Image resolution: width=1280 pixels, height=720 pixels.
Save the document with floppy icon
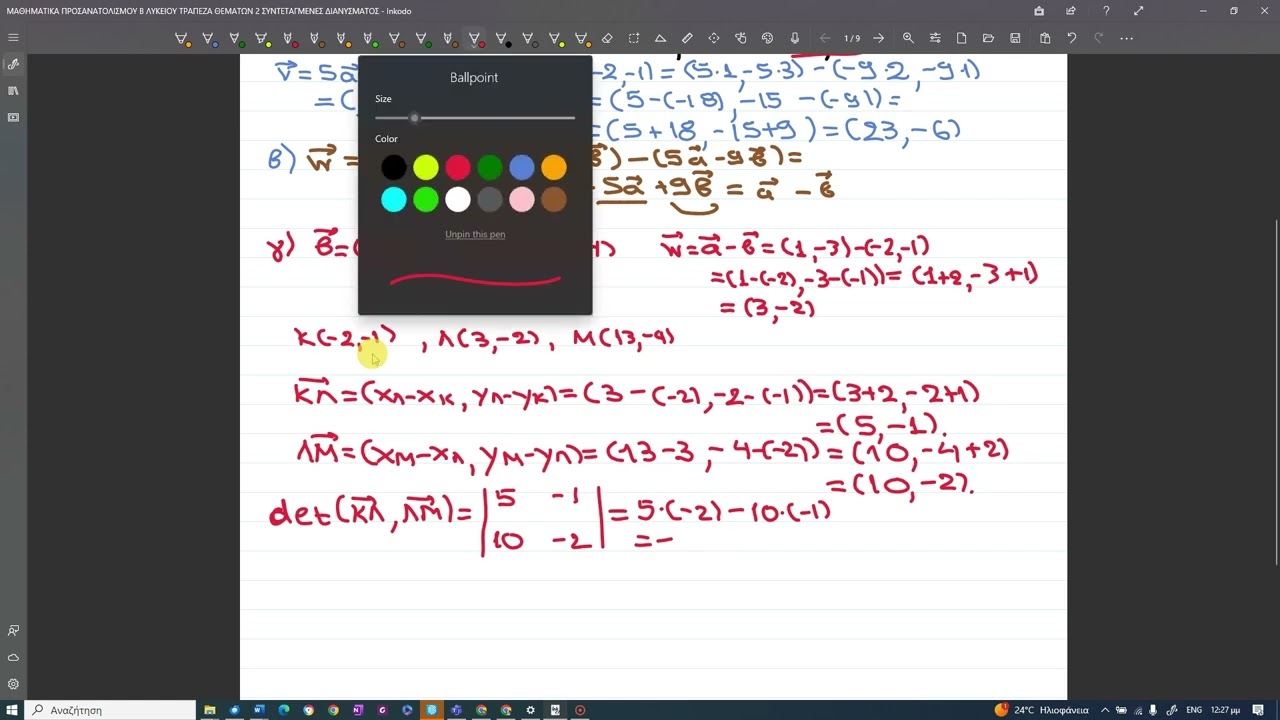pyautogui.click(x=1015, y=38)
